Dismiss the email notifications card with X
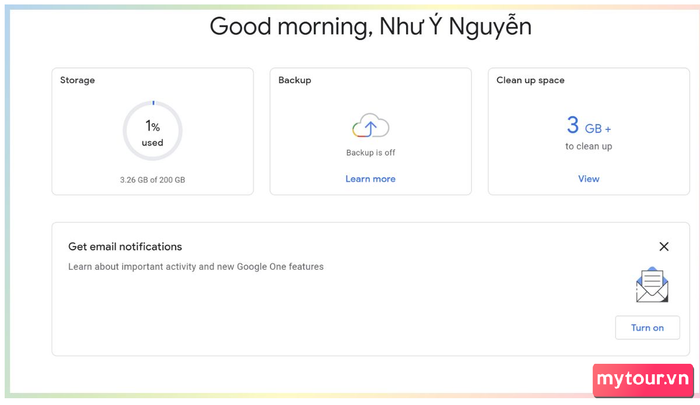Screen dimensions: 700x405 click(x=664, y=246)
